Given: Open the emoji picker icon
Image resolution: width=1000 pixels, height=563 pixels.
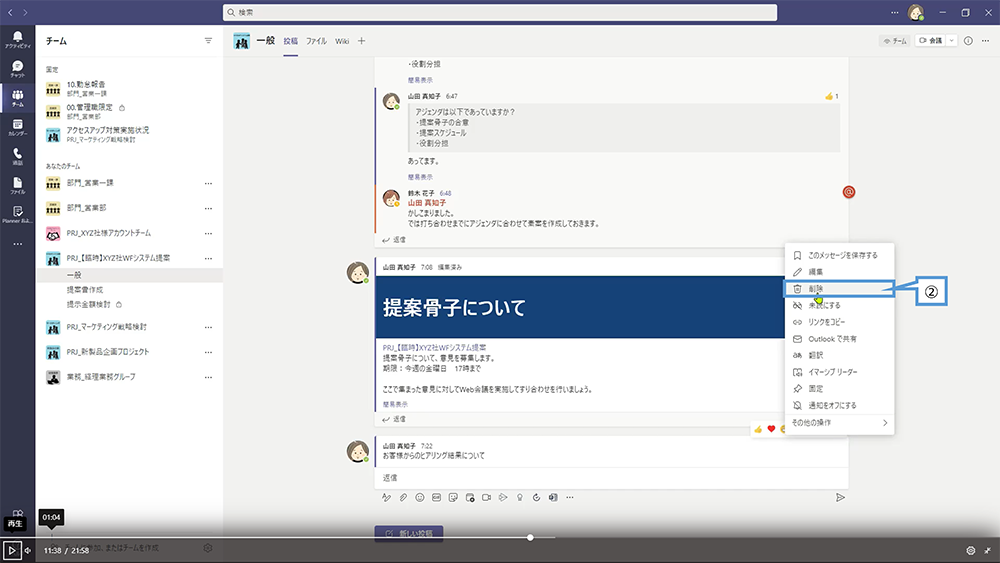Looking at the screenshot, I should [x=420, y=497].
